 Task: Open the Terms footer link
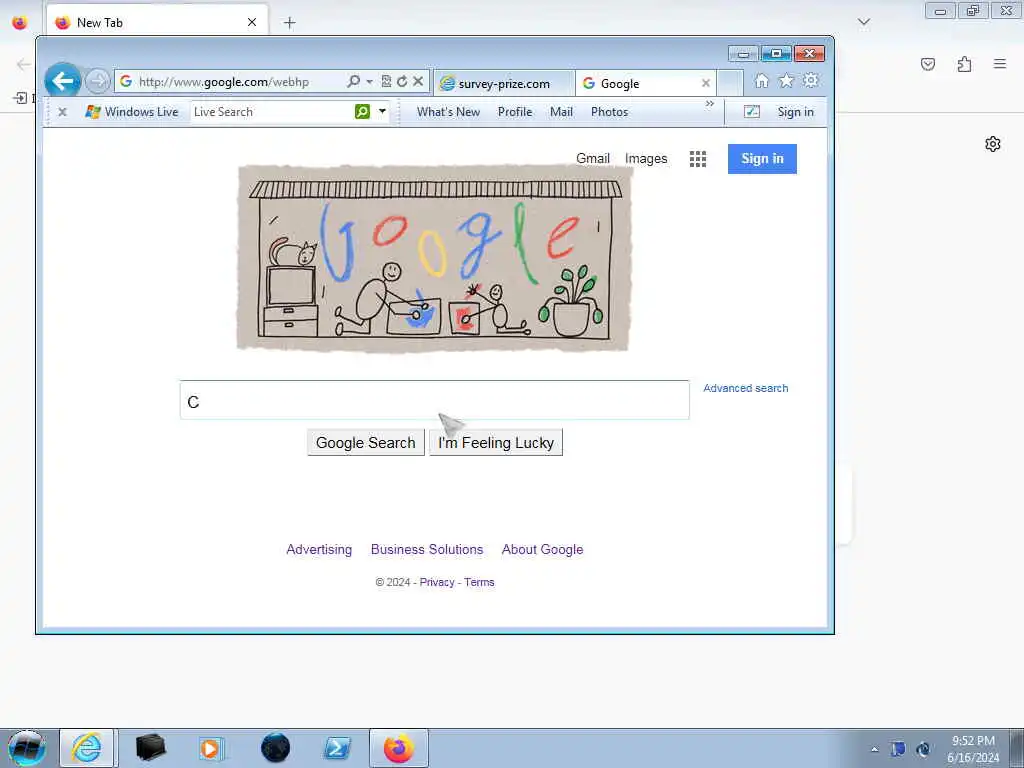coord(479,582)
